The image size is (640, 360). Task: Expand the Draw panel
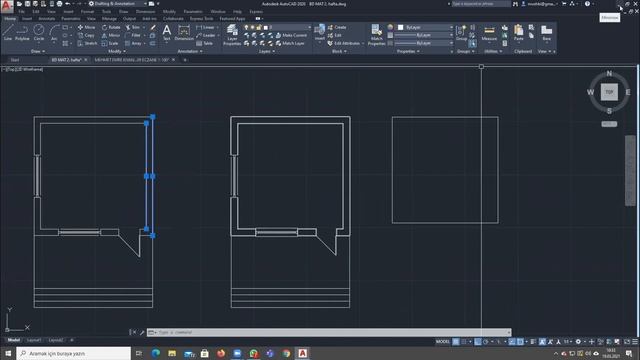click(x=38, y=51)
